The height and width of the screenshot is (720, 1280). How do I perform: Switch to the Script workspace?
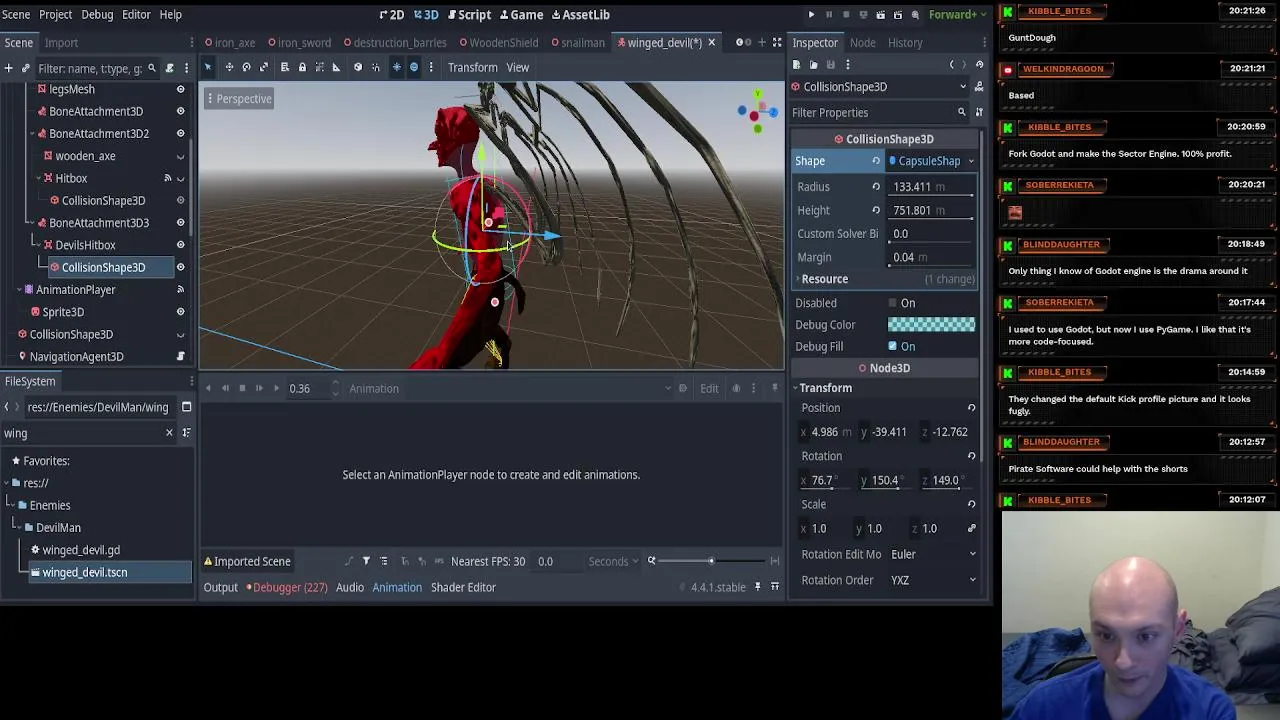tap(468, 15)
